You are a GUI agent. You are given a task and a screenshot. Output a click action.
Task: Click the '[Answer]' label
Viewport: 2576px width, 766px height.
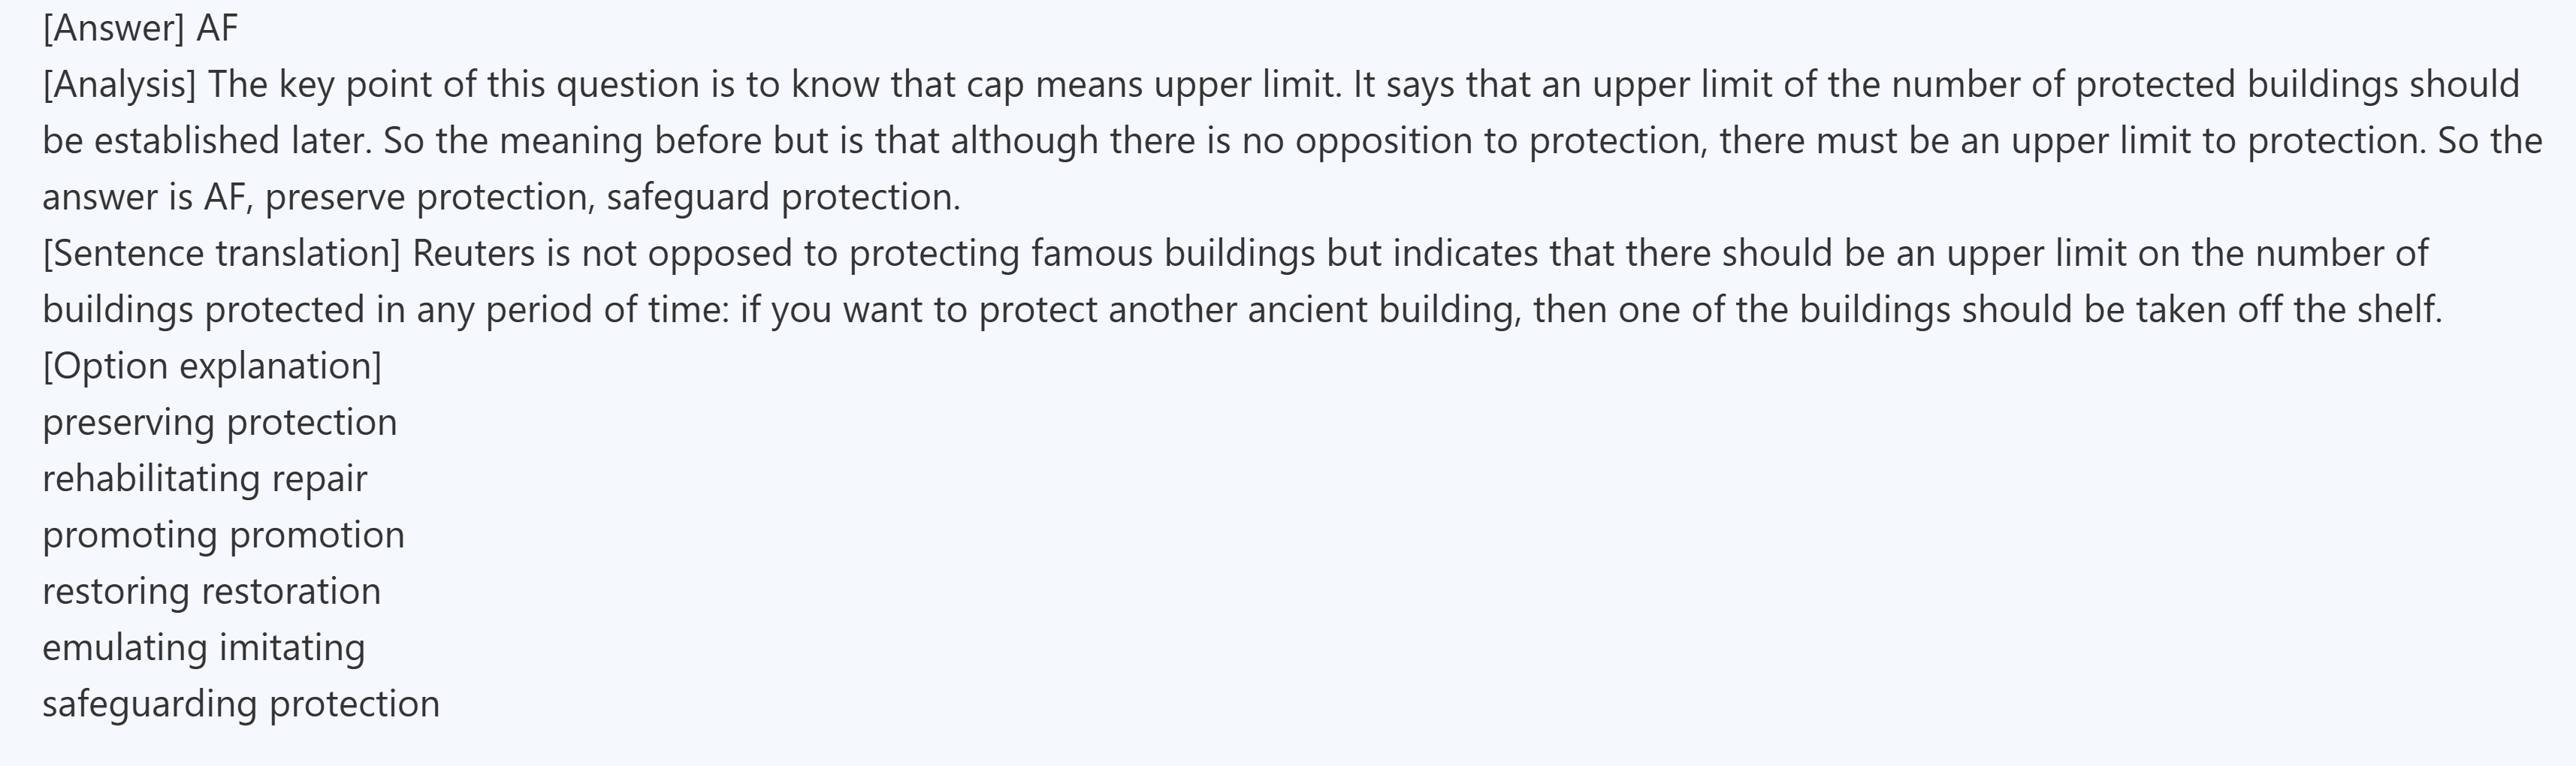tap(113, 28)
